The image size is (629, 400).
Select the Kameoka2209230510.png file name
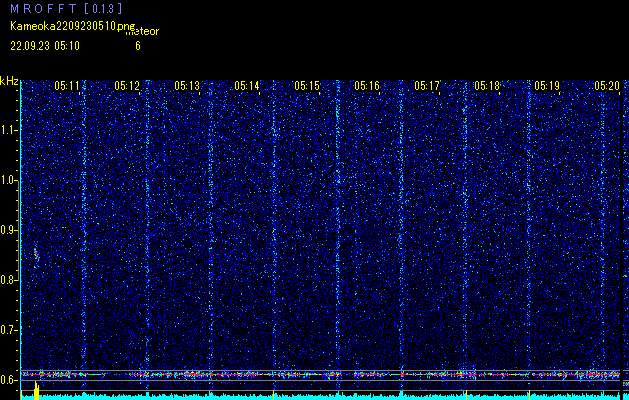[73, 26]
